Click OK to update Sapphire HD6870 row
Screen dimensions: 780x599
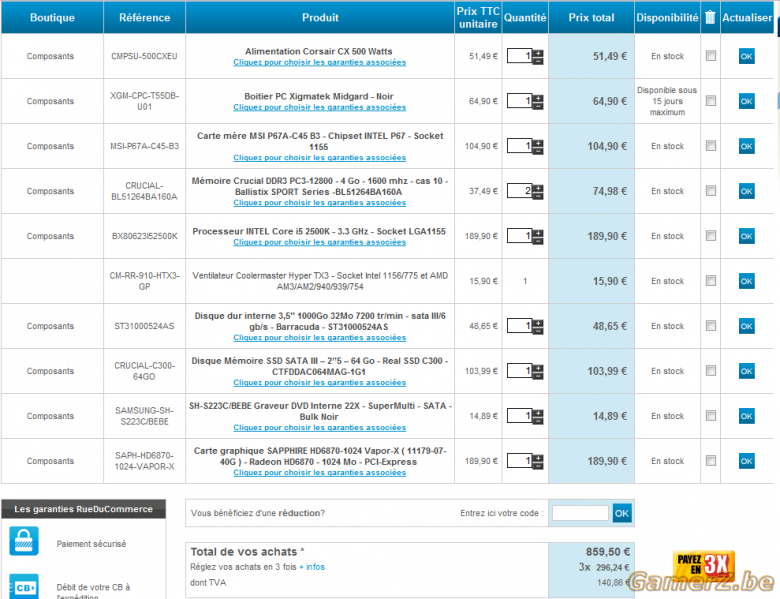pyautogui.click(x=746, y=461)
